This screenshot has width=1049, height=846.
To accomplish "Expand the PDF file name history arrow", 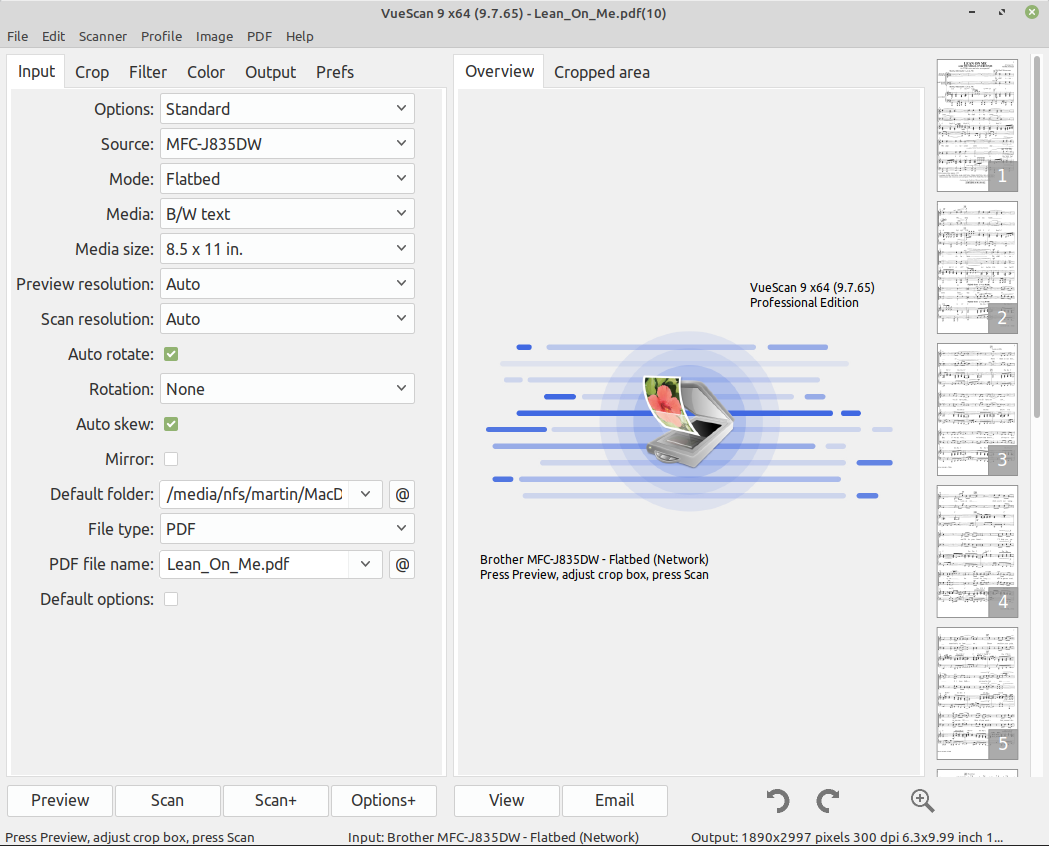I will [365, 564].
